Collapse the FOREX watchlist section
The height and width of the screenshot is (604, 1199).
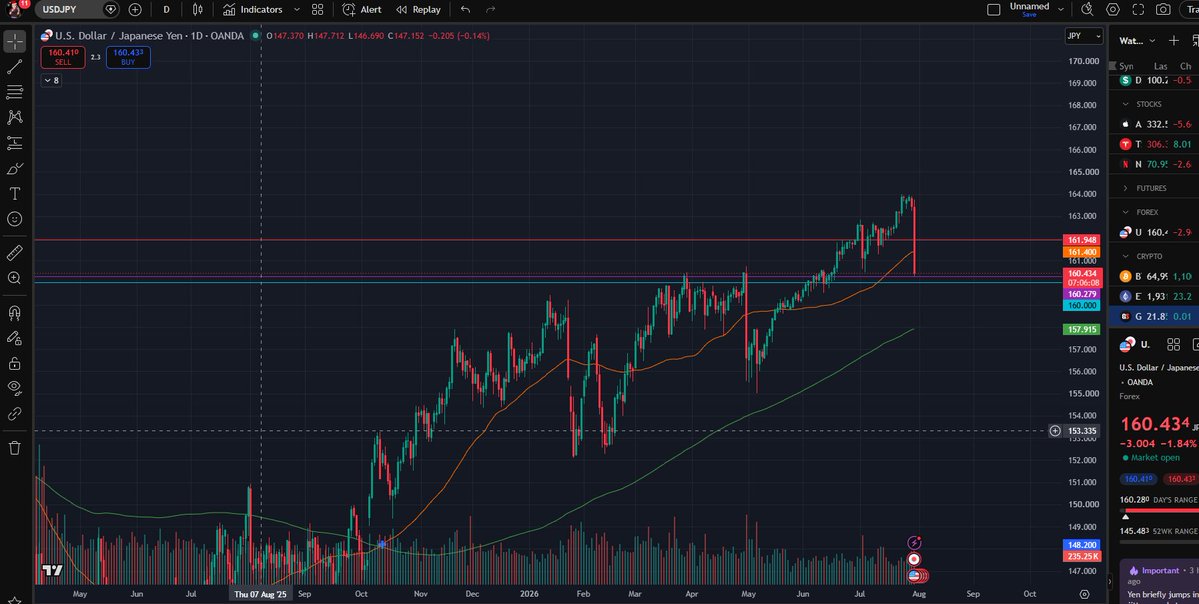coord(1126,213)
